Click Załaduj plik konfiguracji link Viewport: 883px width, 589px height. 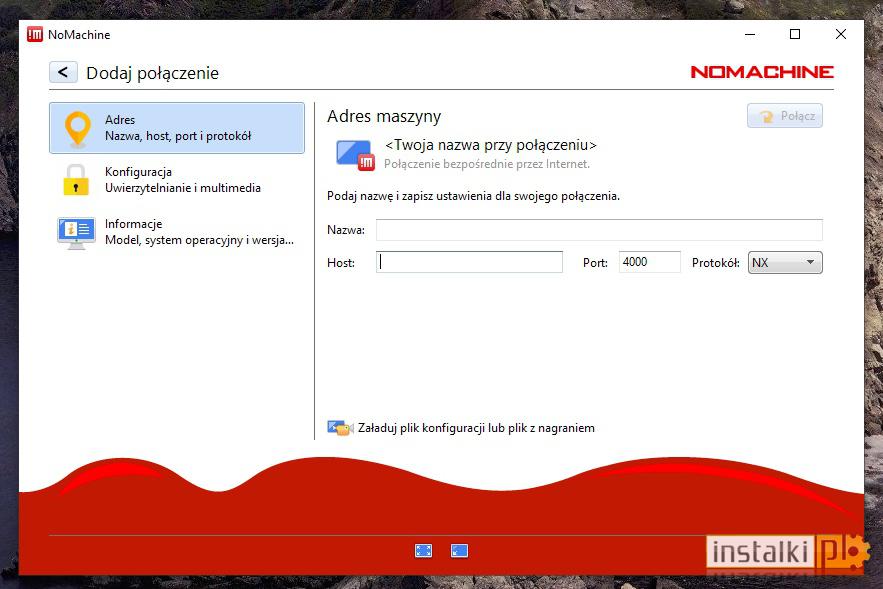476,428
